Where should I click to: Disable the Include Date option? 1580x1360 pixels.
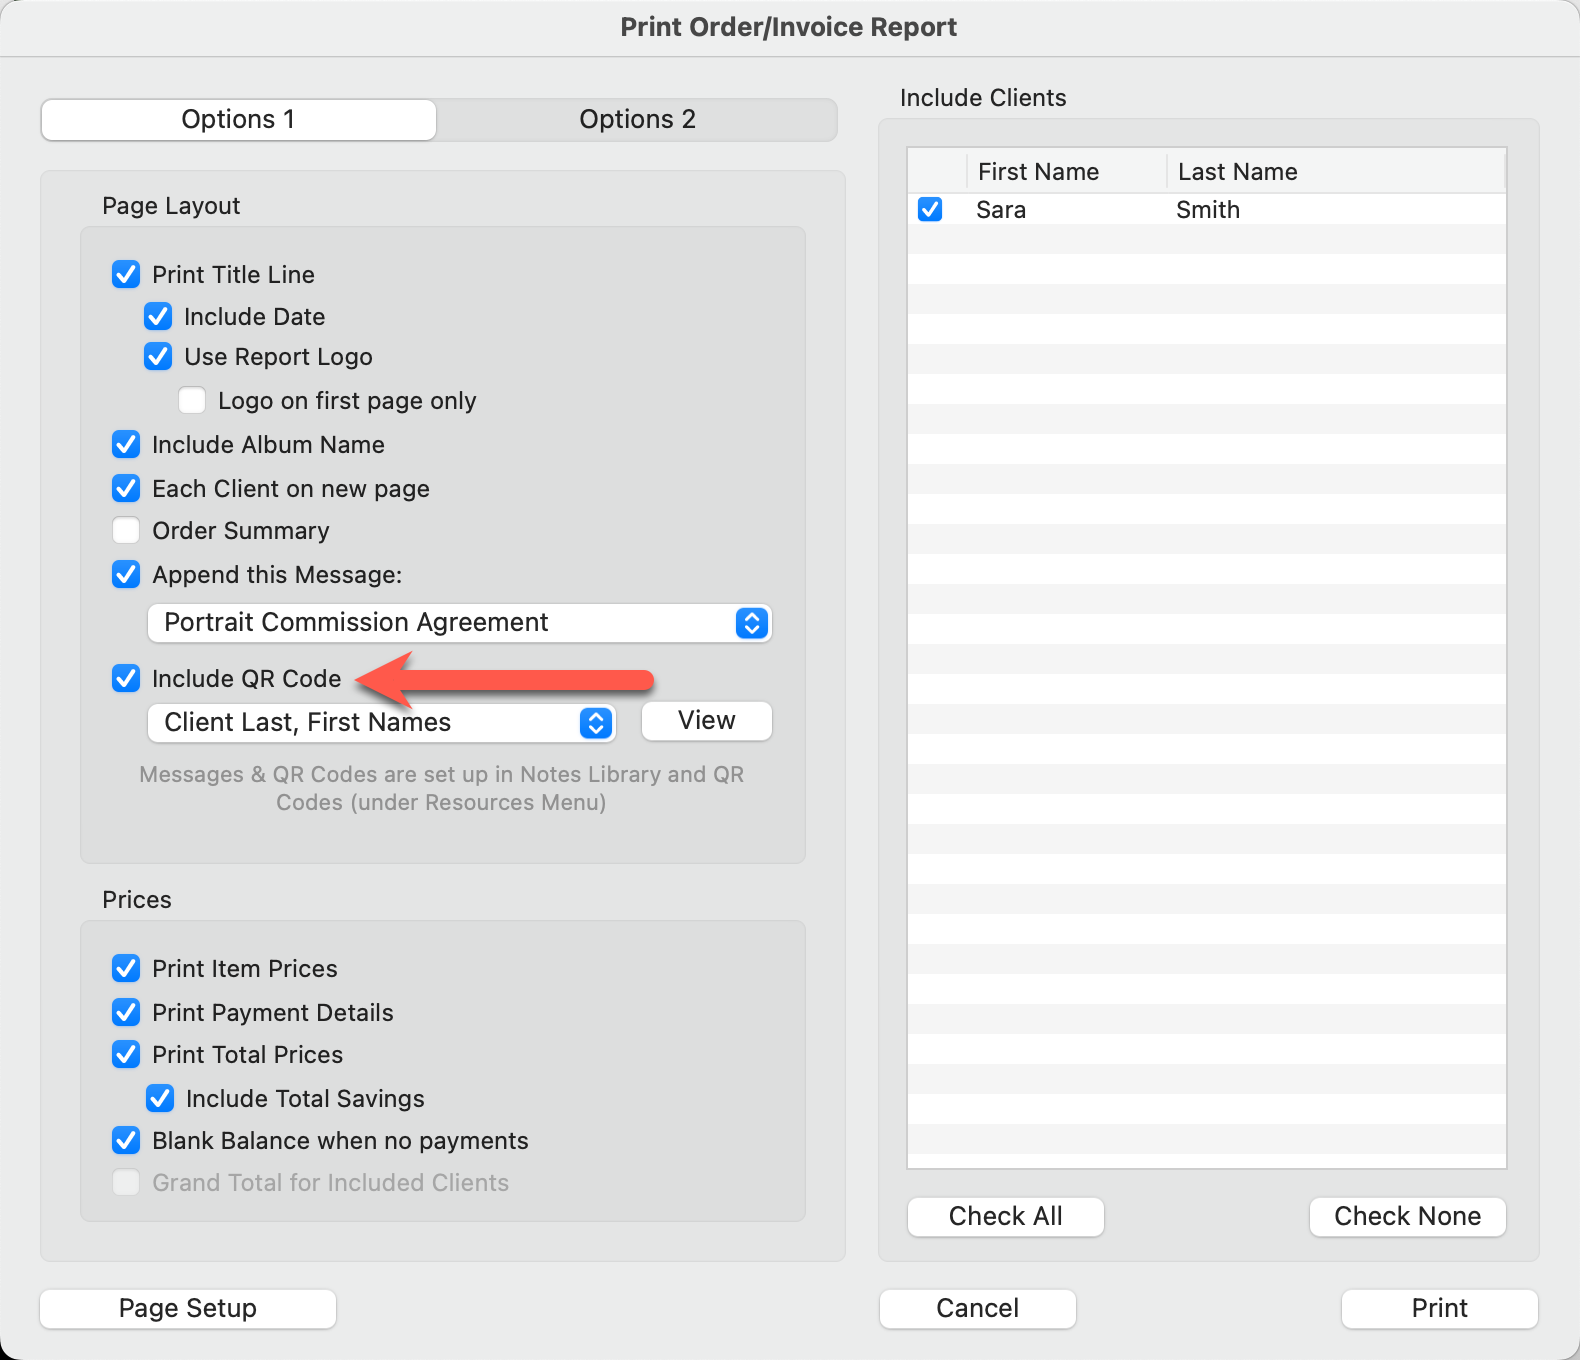click(158, 316)
